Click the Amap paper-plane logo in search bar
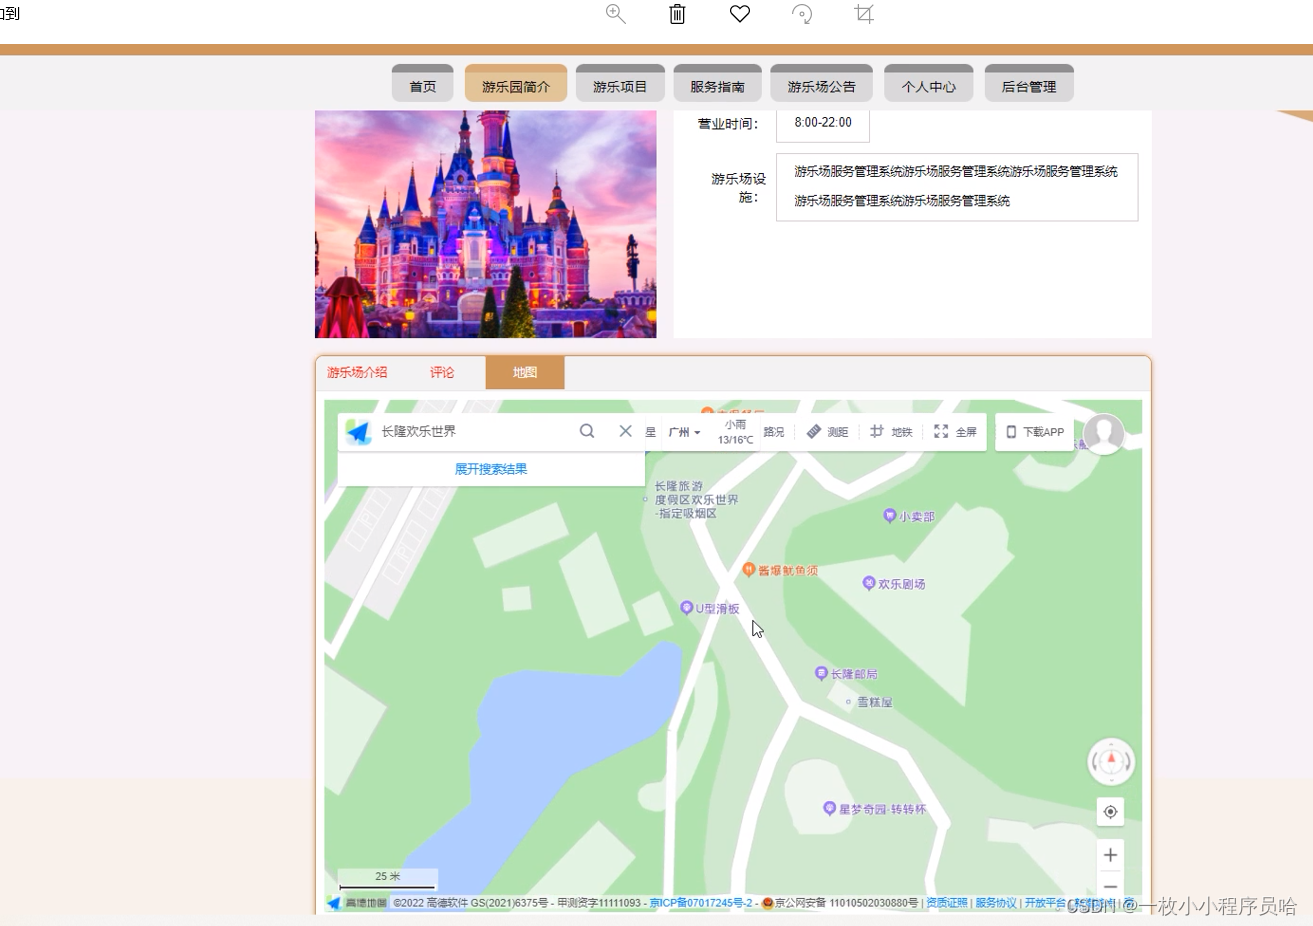The width and height of the screenshot is (1313, 926). (358, 432)
